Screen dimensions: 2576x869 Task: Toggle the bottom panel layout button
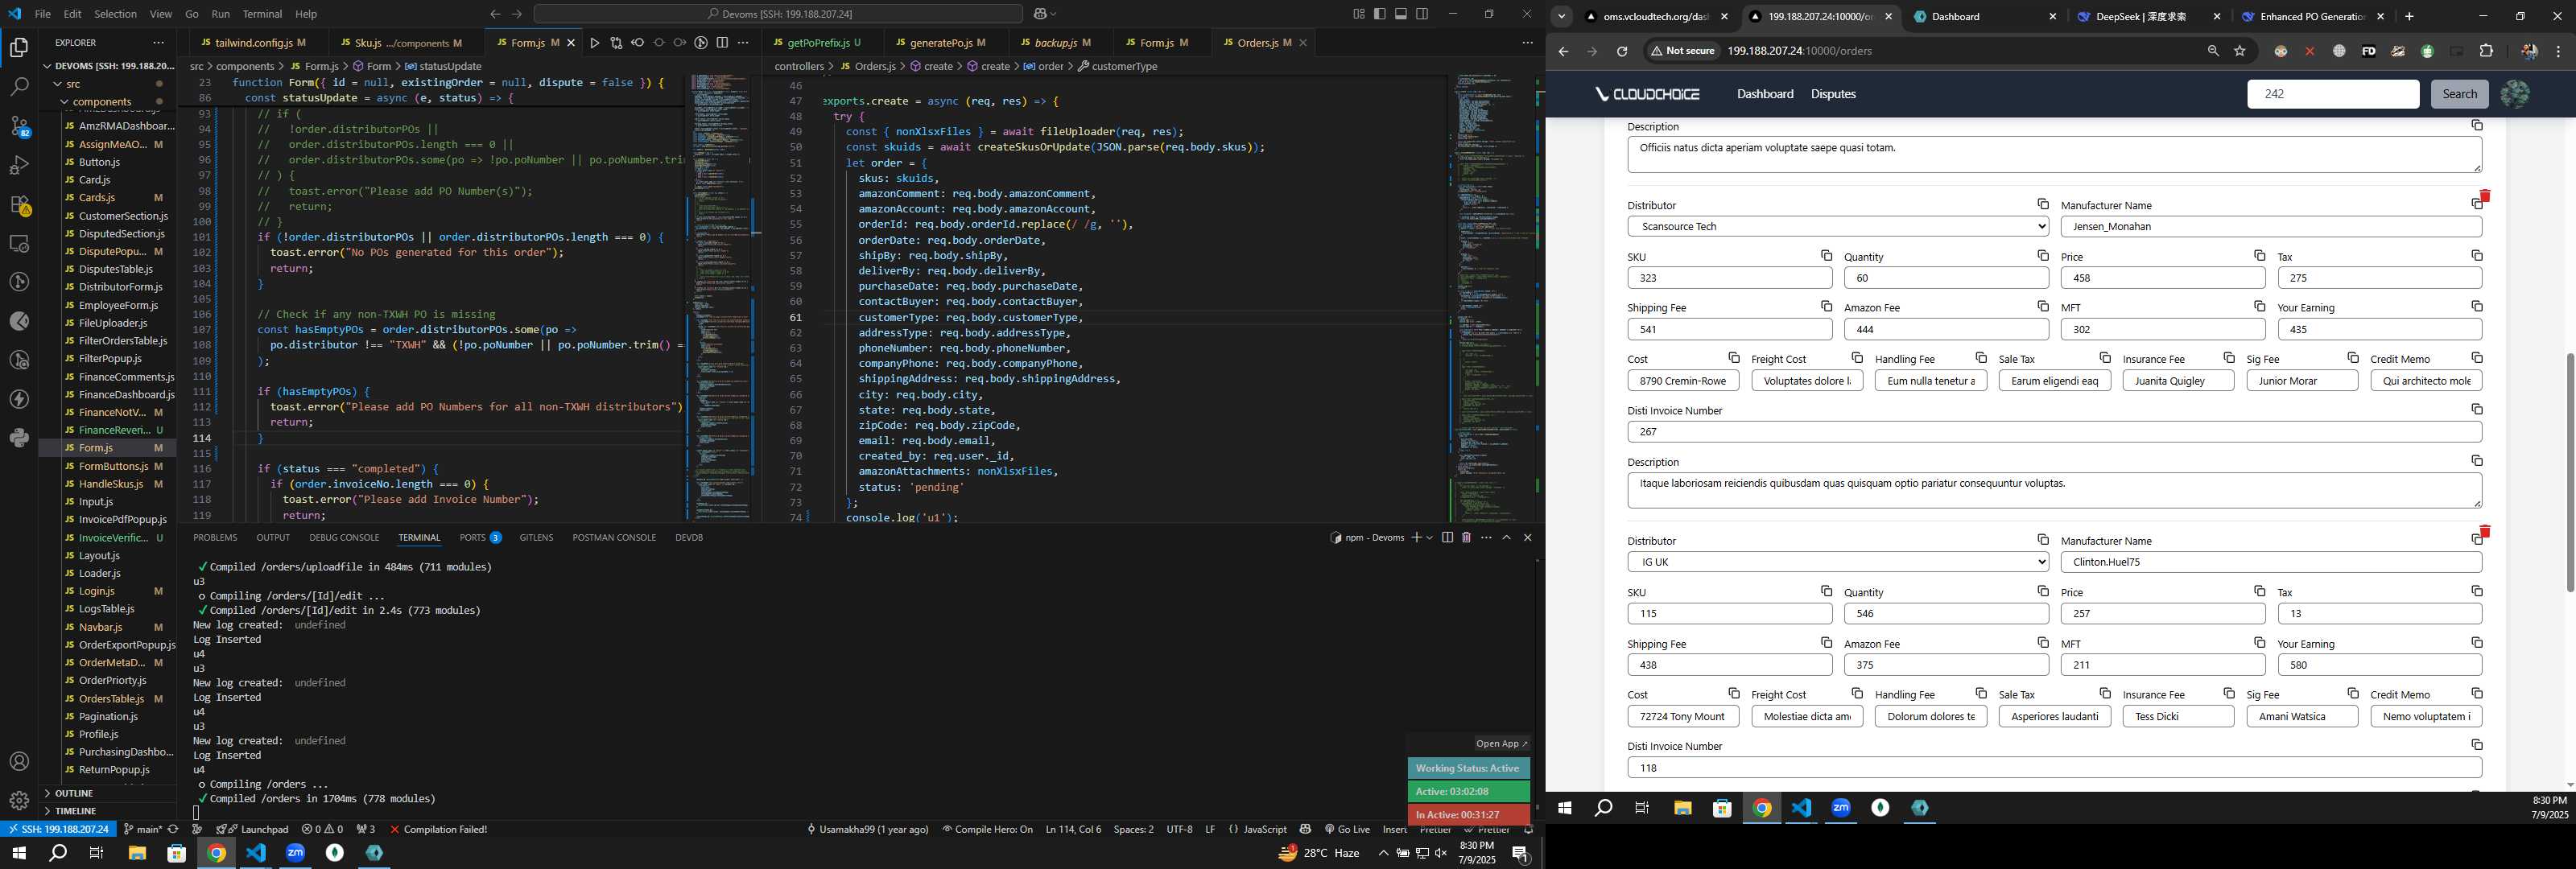click(x=1401, y=14)
